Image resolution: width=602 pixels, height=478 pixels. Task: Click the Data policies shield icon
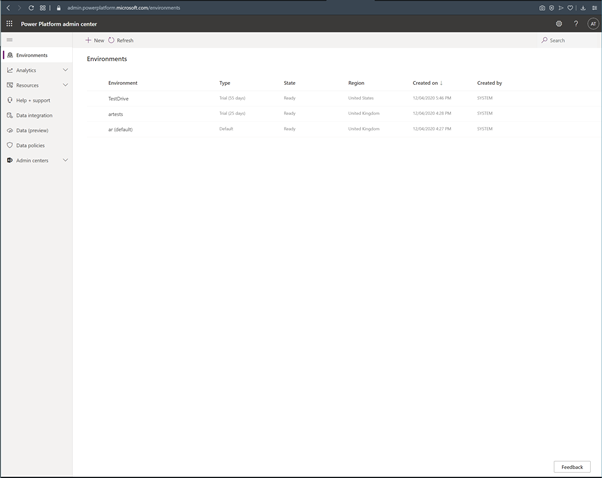pos(10,145)
